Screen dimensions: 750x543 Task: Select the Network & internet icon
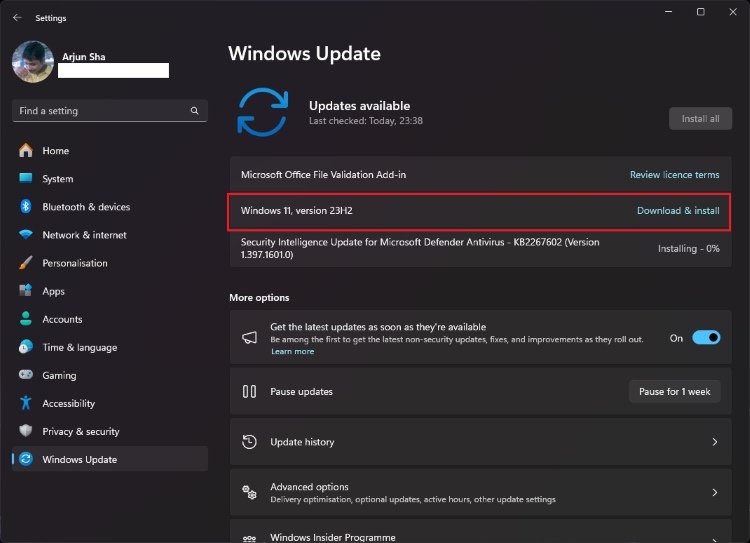pos(25,235)
